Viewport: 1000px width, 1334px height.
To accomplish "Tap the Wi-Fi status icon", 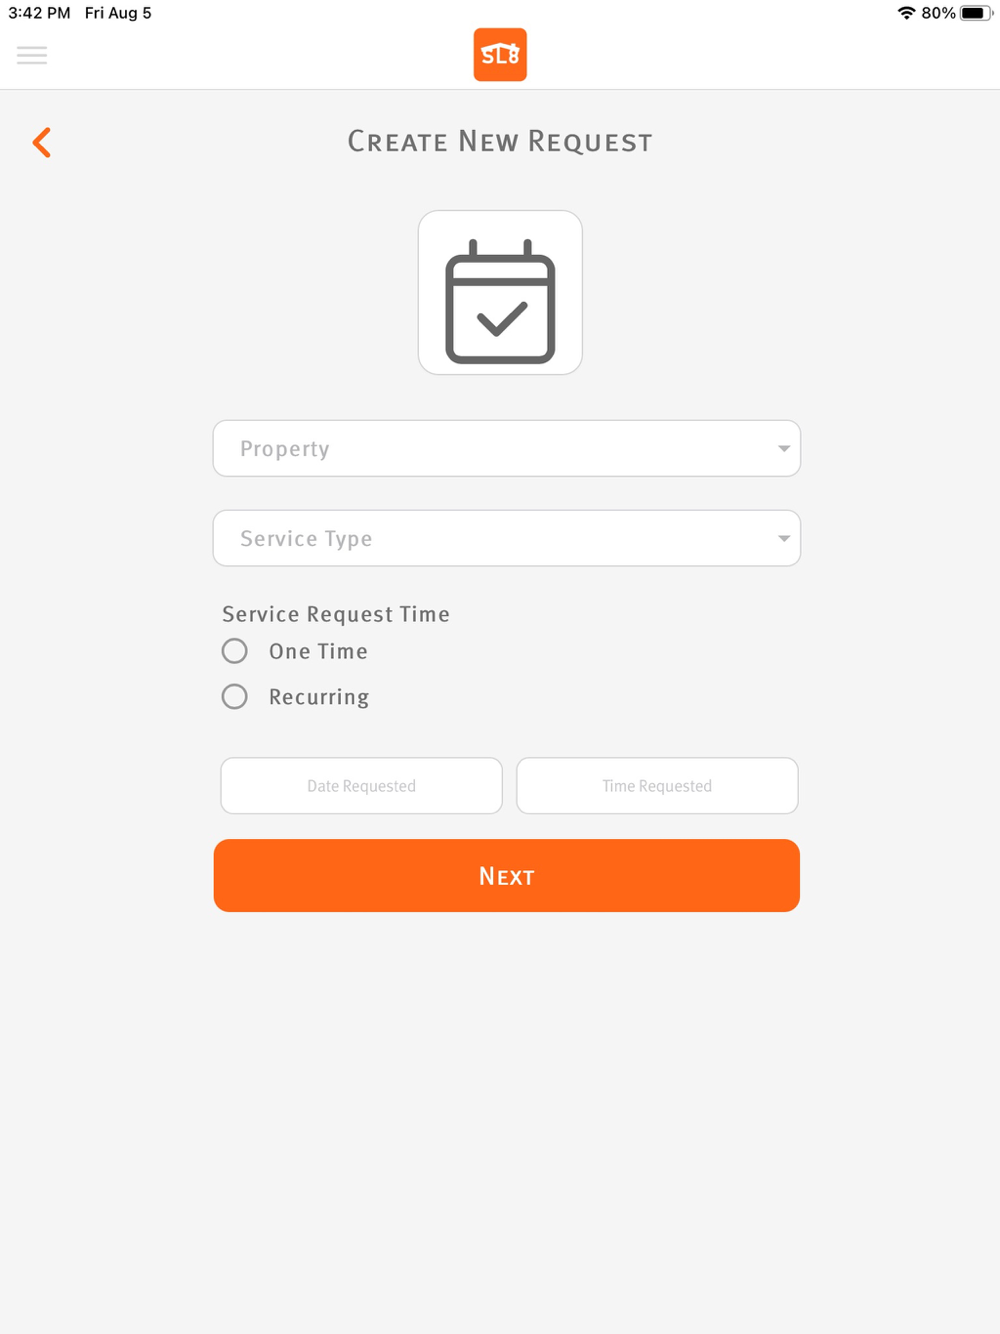I will tap(906, 13).
